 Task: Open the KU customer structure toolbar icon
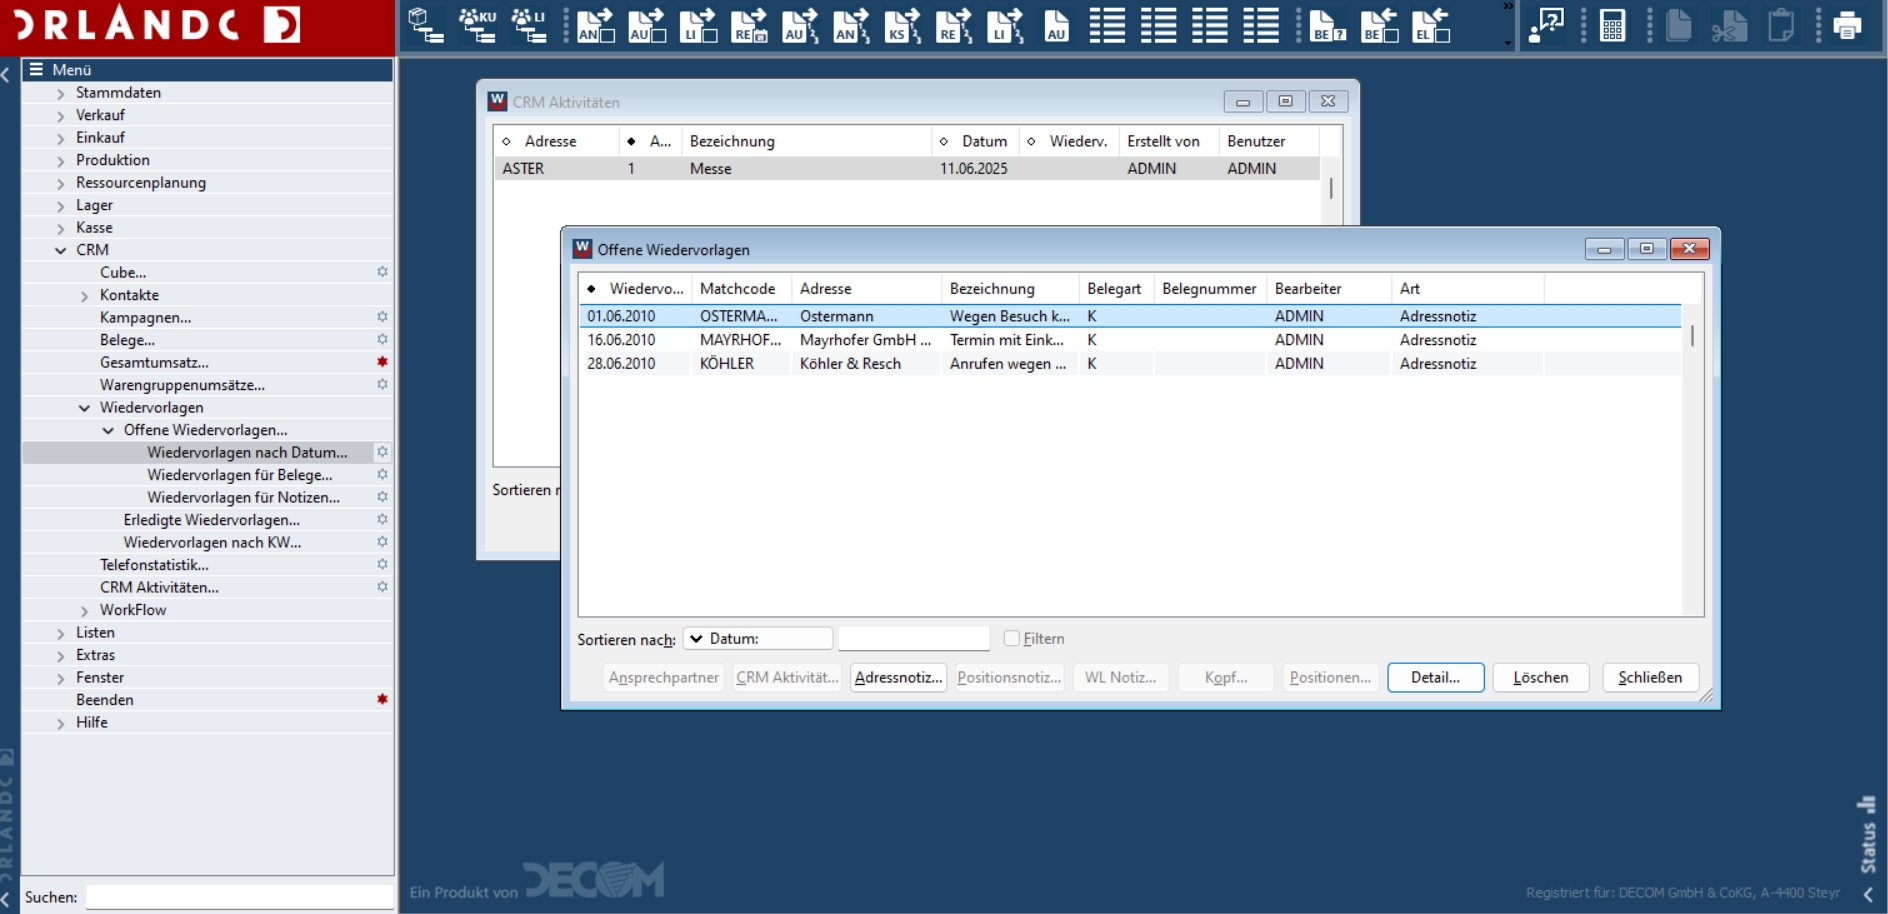click(477, 25)
